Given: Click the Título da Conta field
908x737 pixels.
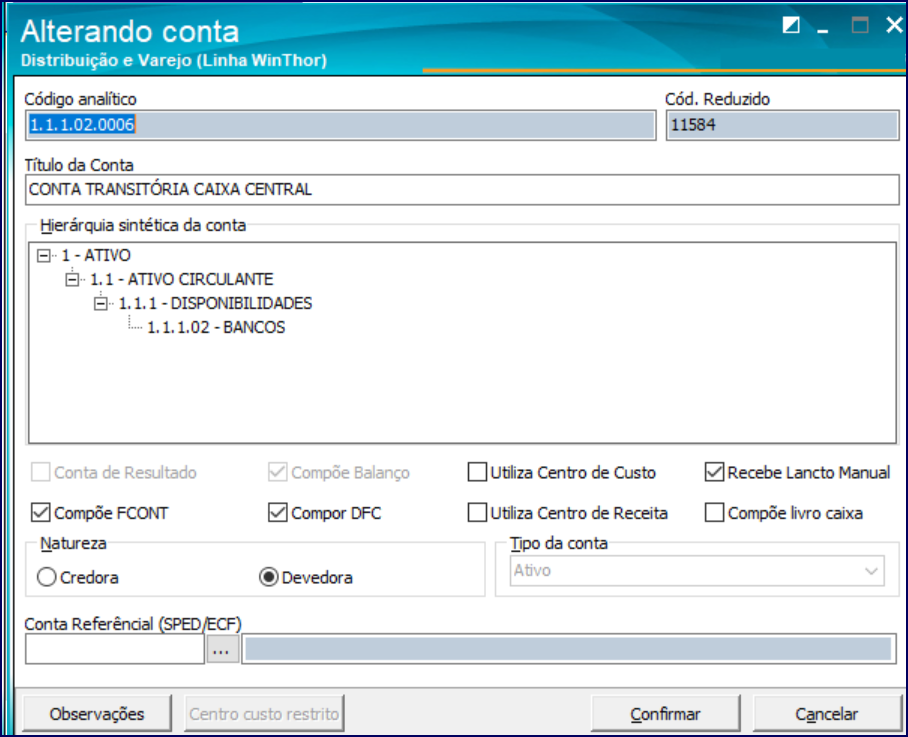Looking at the screenshot, I should [462, 190].
